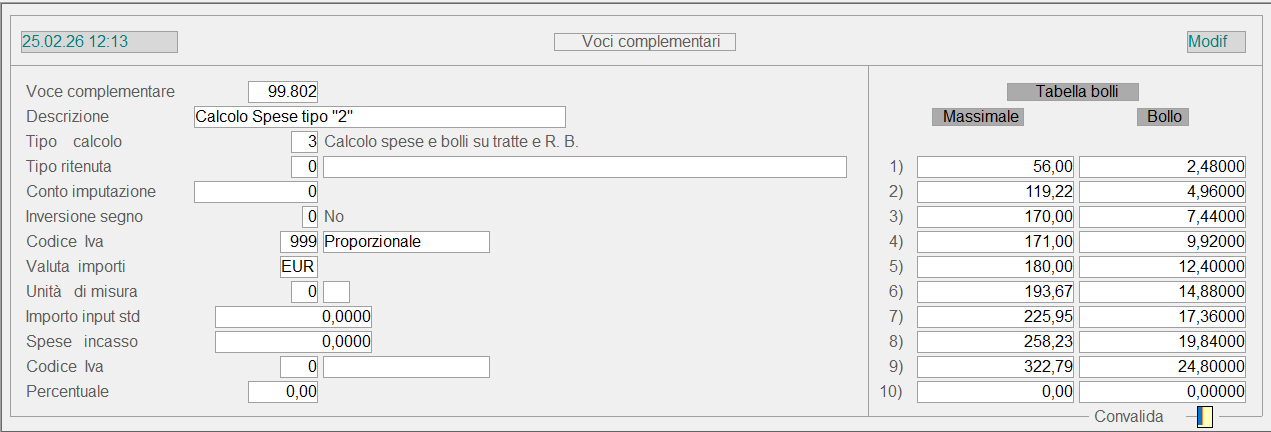Click the Proporzionale Codice Iva description

[406, 242]
